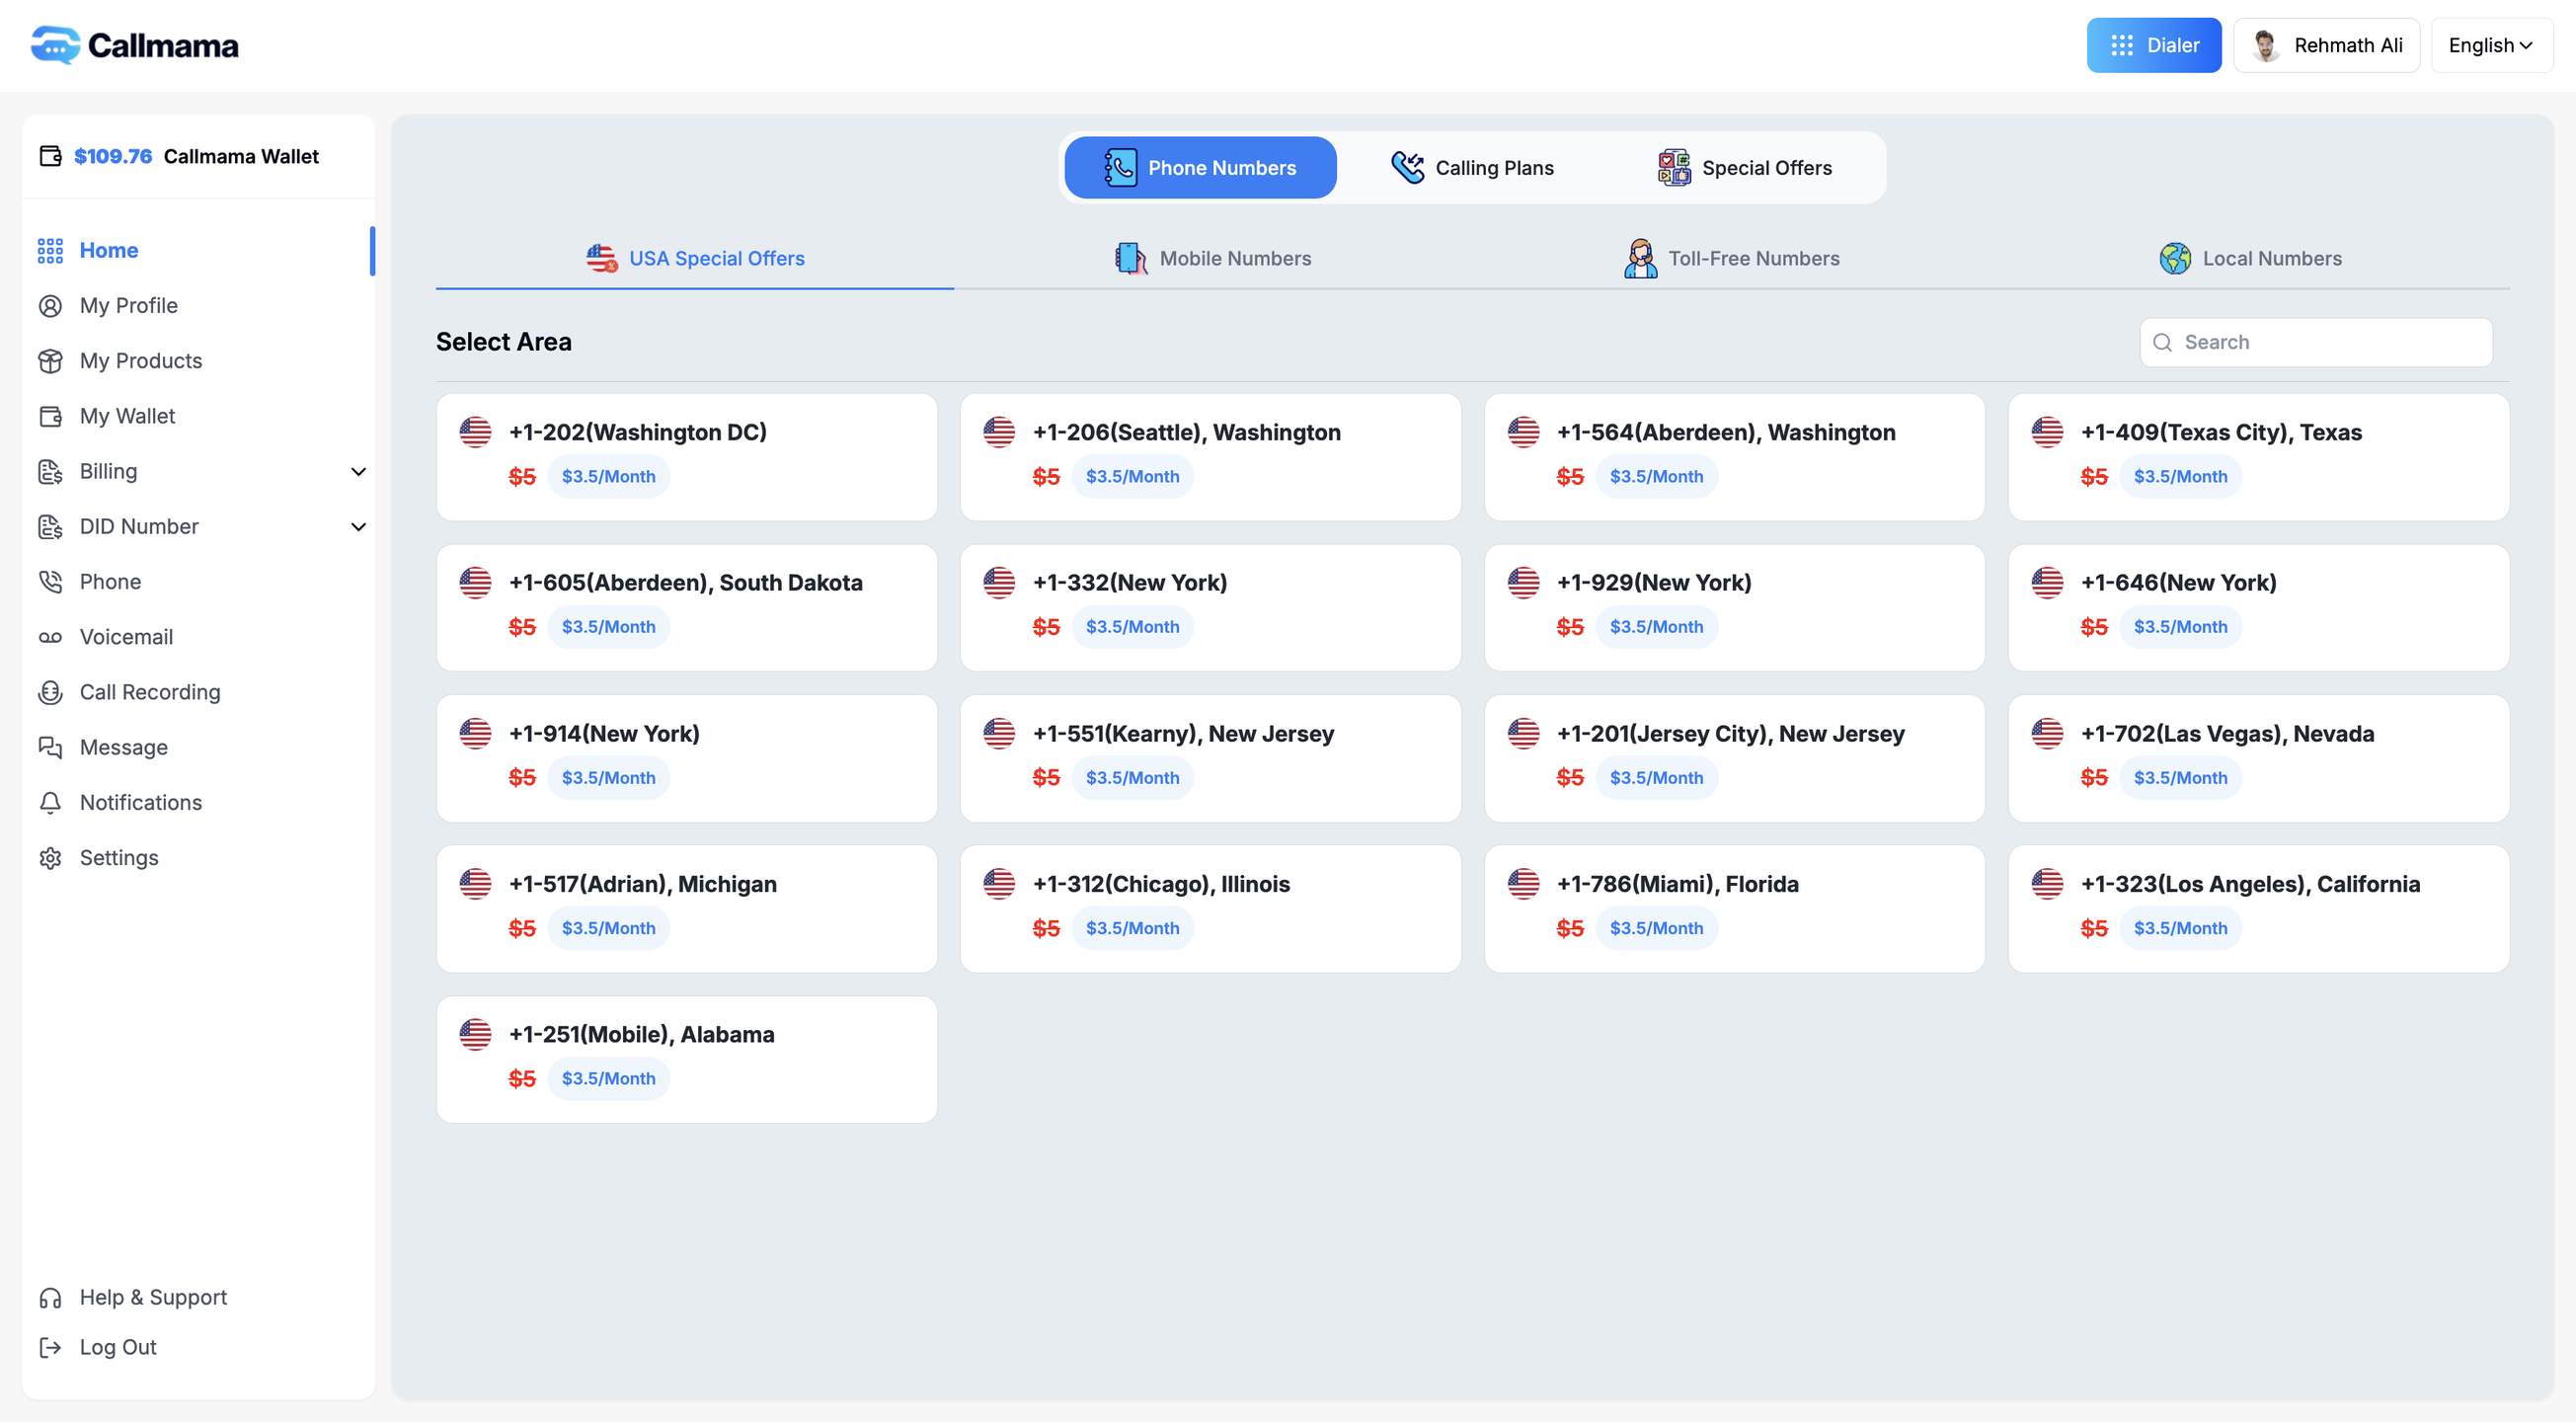Click the Dialer button
The image size is (2576, 1422).
tap(2153, 45)
